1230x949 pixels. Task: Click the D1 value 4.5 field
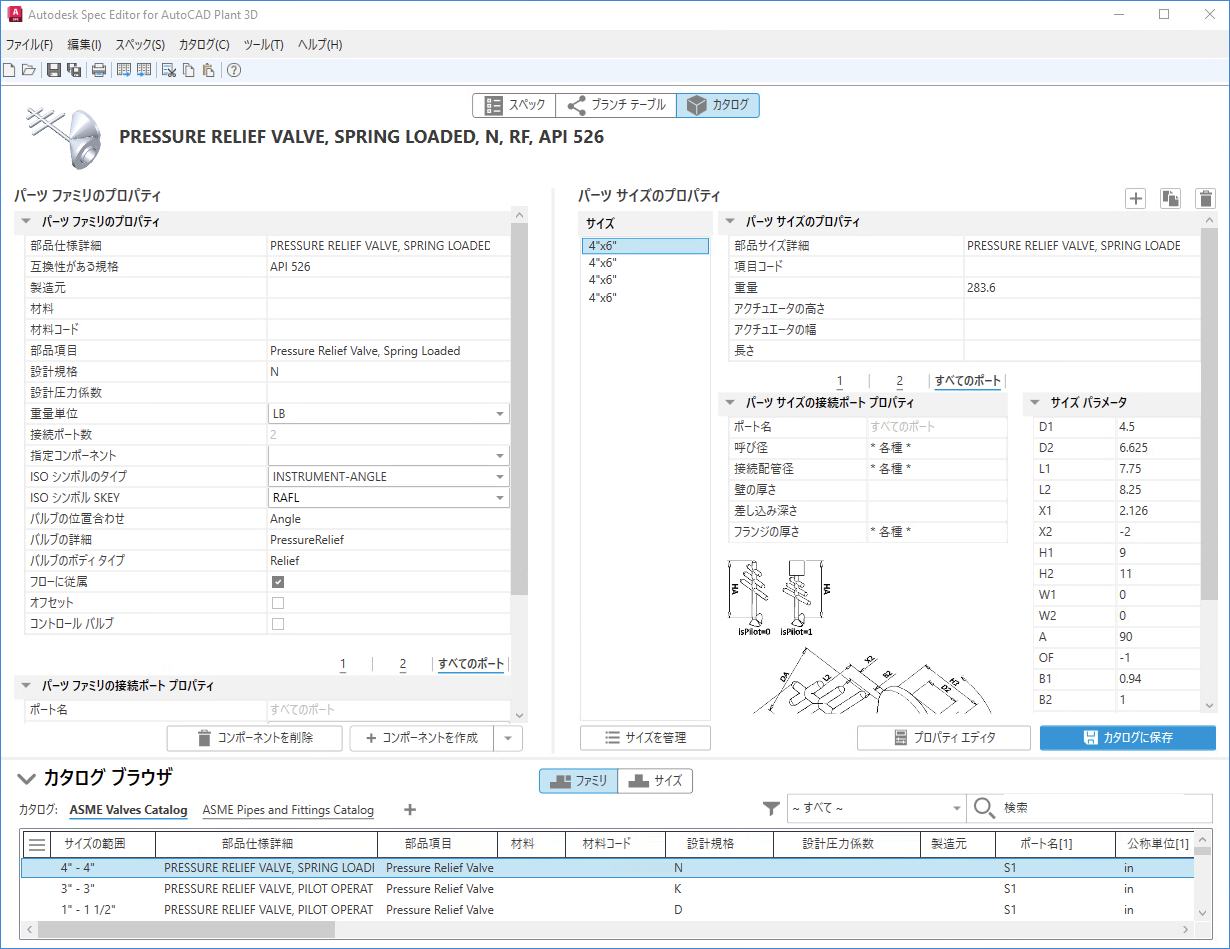tap(1158, 426)
